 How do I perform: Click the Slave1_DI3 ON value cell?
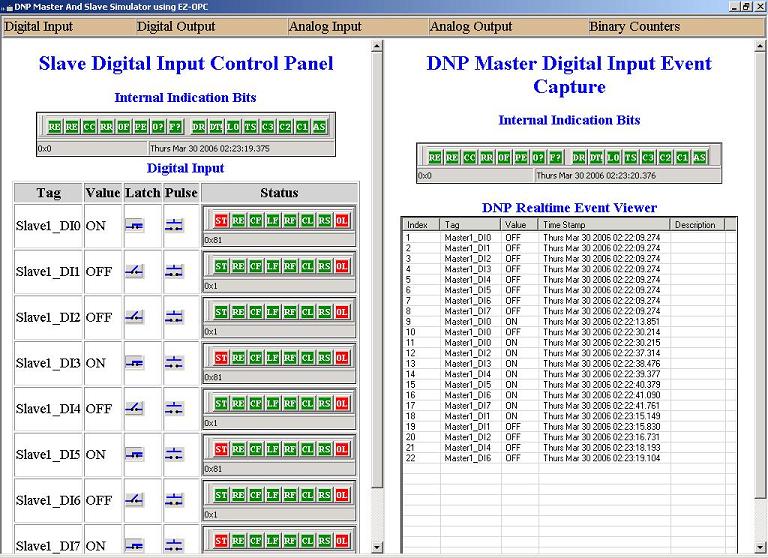point(102,363)
